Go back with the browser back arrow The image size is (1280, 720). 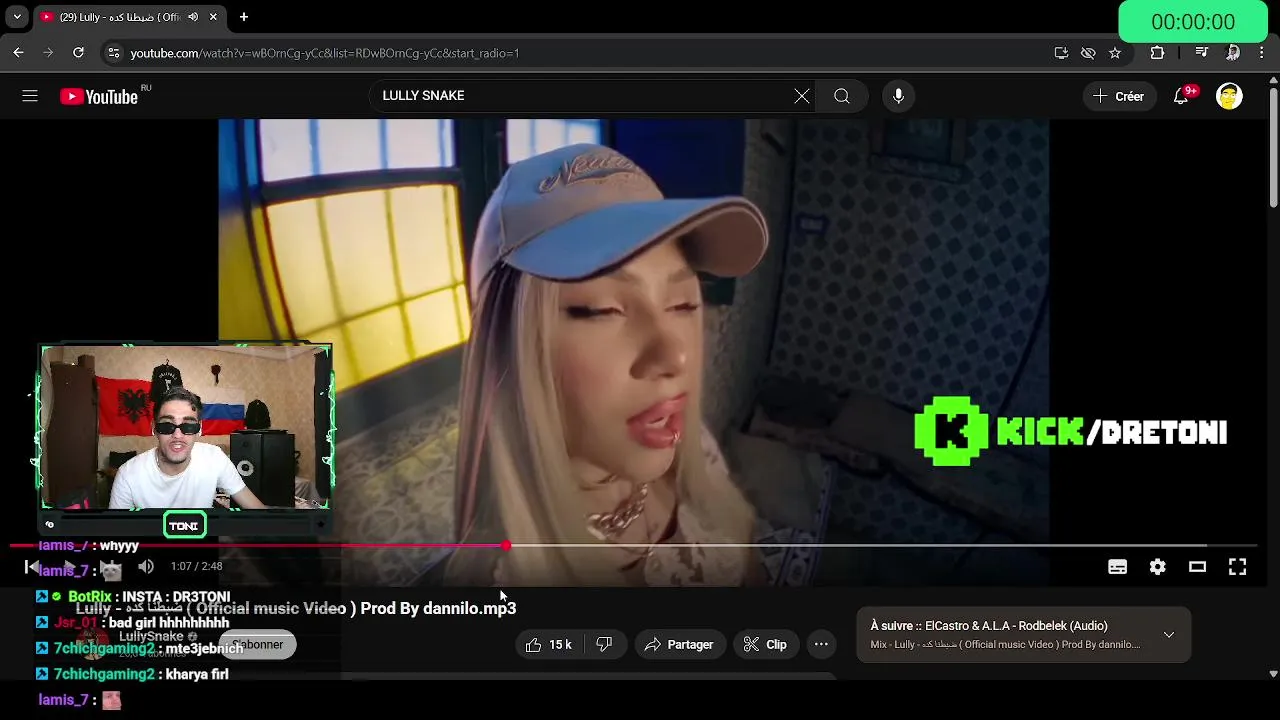[x=18, y=53]
